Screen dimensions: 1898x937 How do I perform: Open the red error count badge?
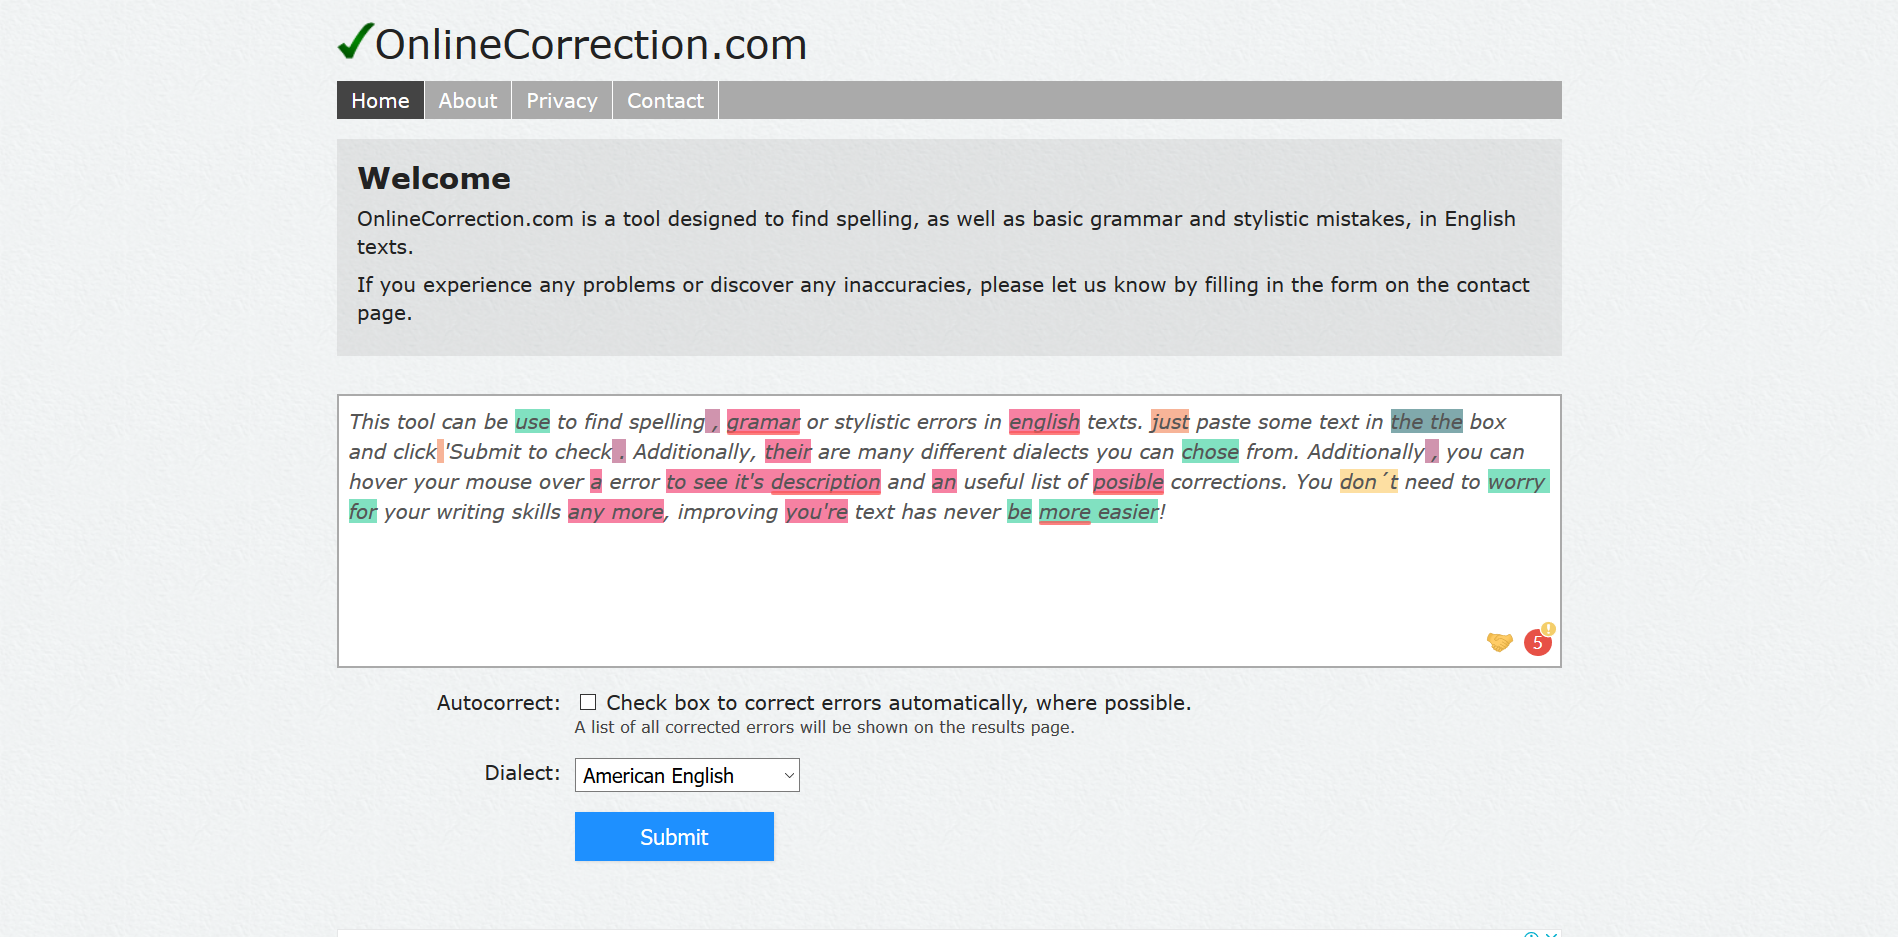1537,642
